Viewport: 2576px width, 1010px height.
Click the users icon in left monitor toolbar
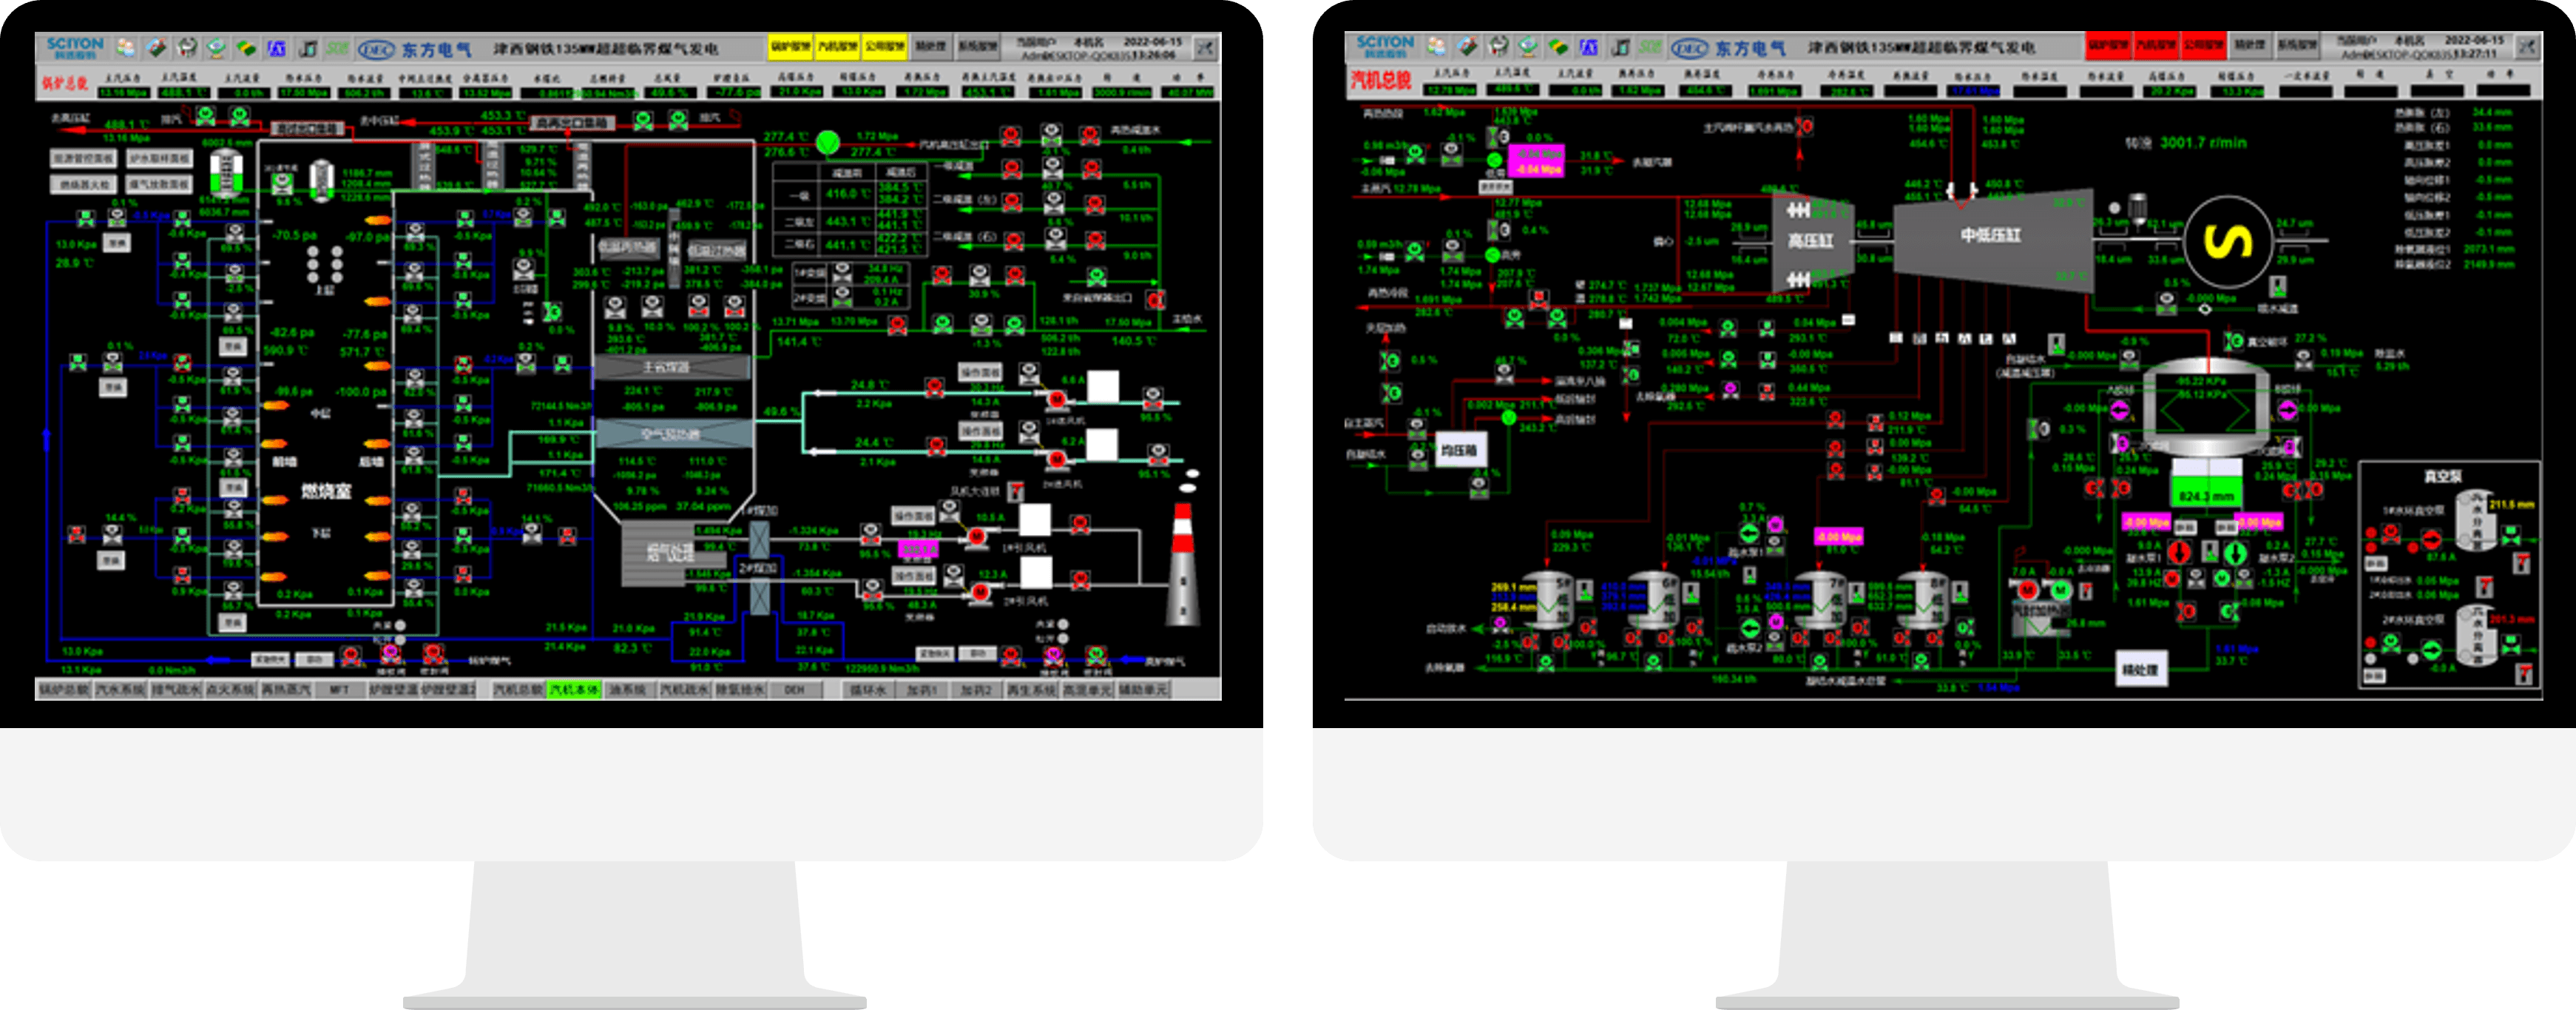(x=126, y=47)
